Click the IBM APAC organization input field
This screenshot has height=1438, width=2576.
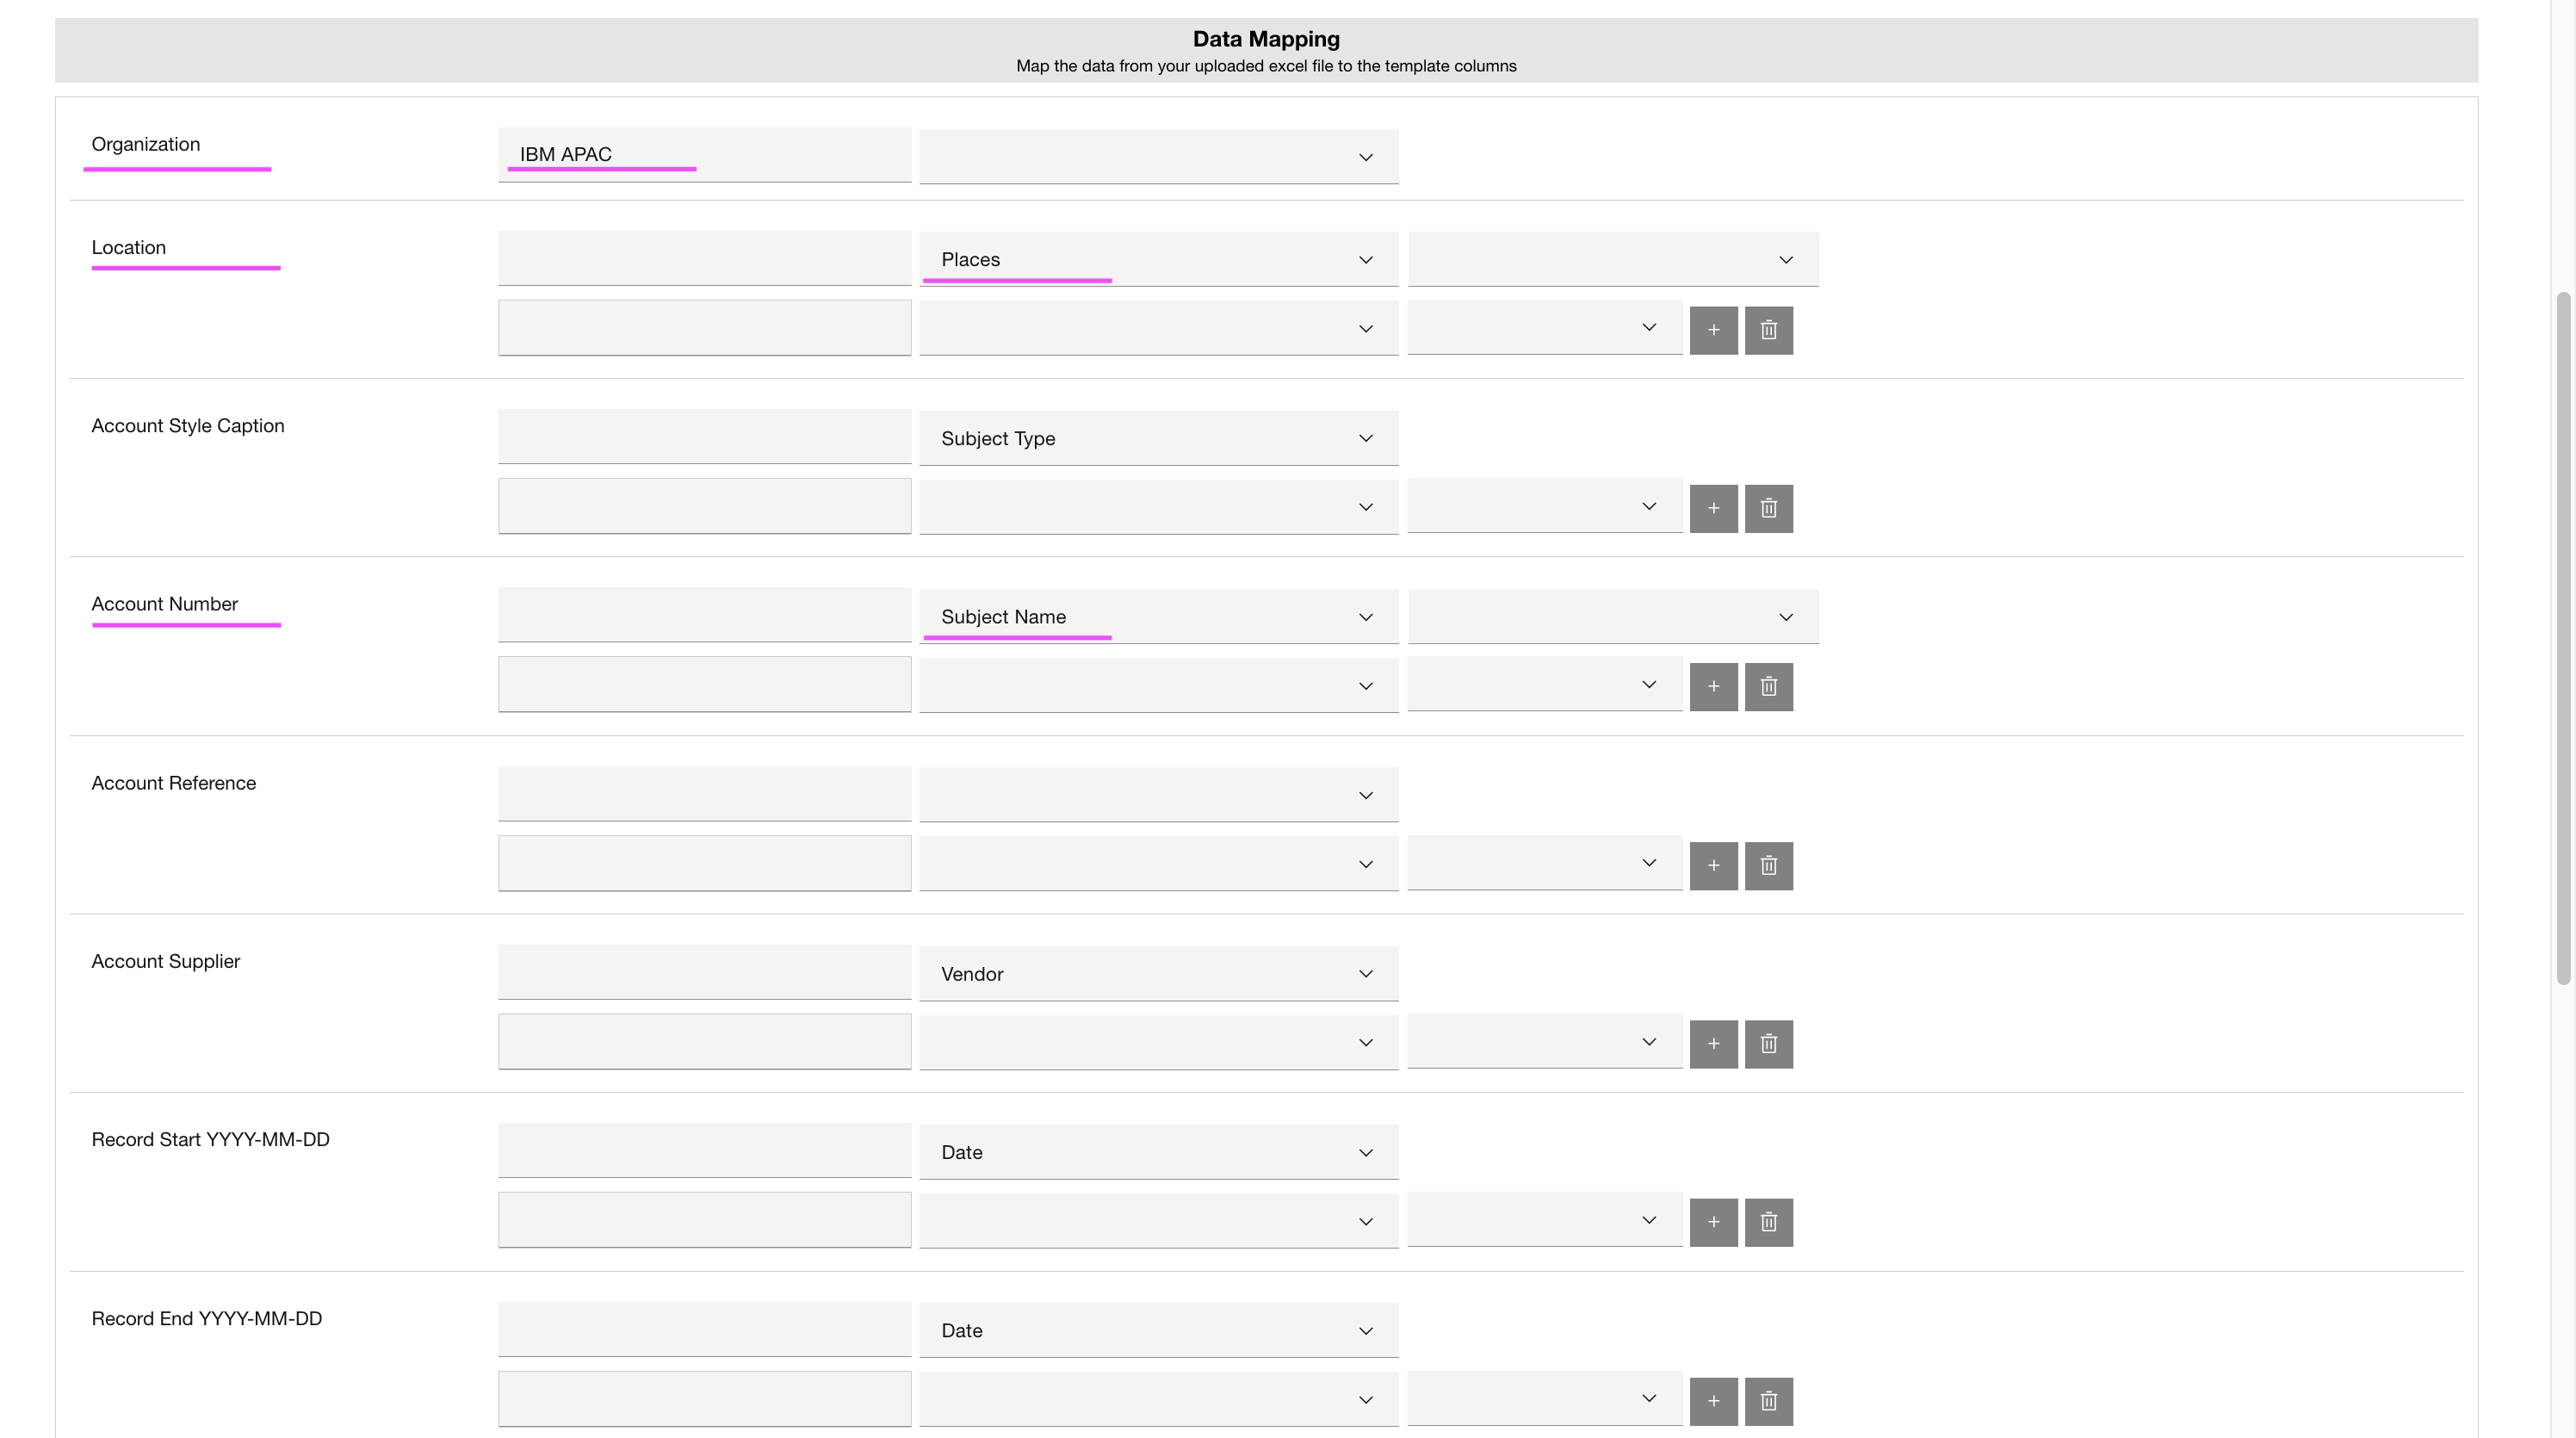(x=704, y=154)
